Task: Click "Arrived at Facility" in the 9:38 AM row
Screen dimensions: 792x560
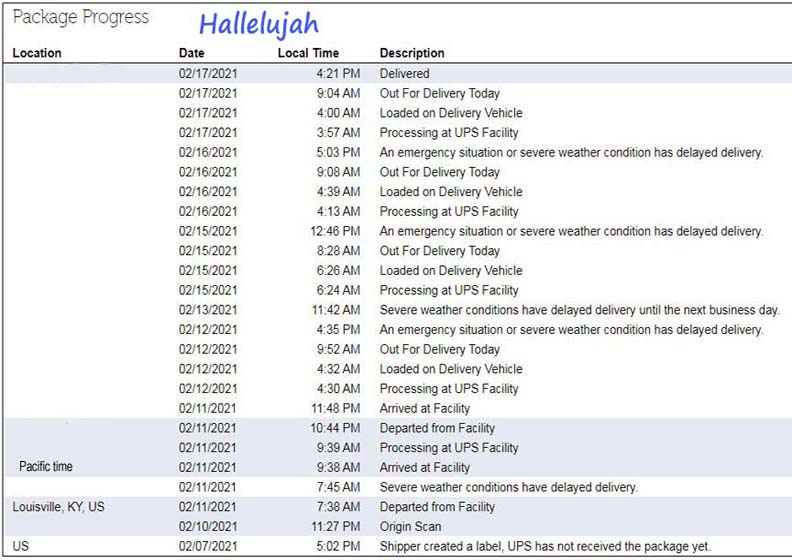Action: (x=425, y=468)
